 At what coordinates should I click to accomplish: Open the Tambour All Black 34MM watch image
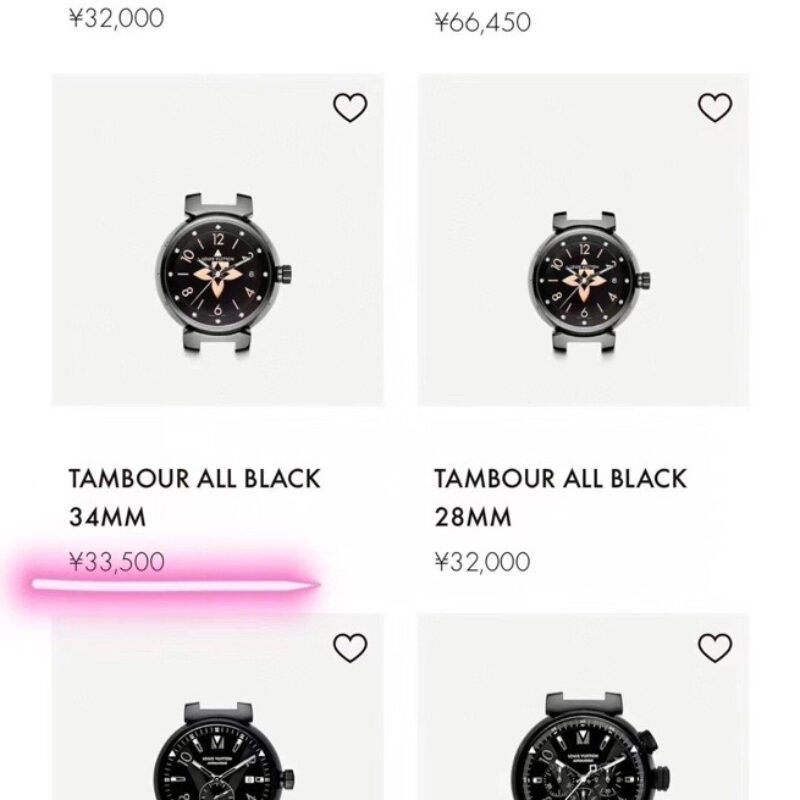pyautogui.click(x=222, y=275)
